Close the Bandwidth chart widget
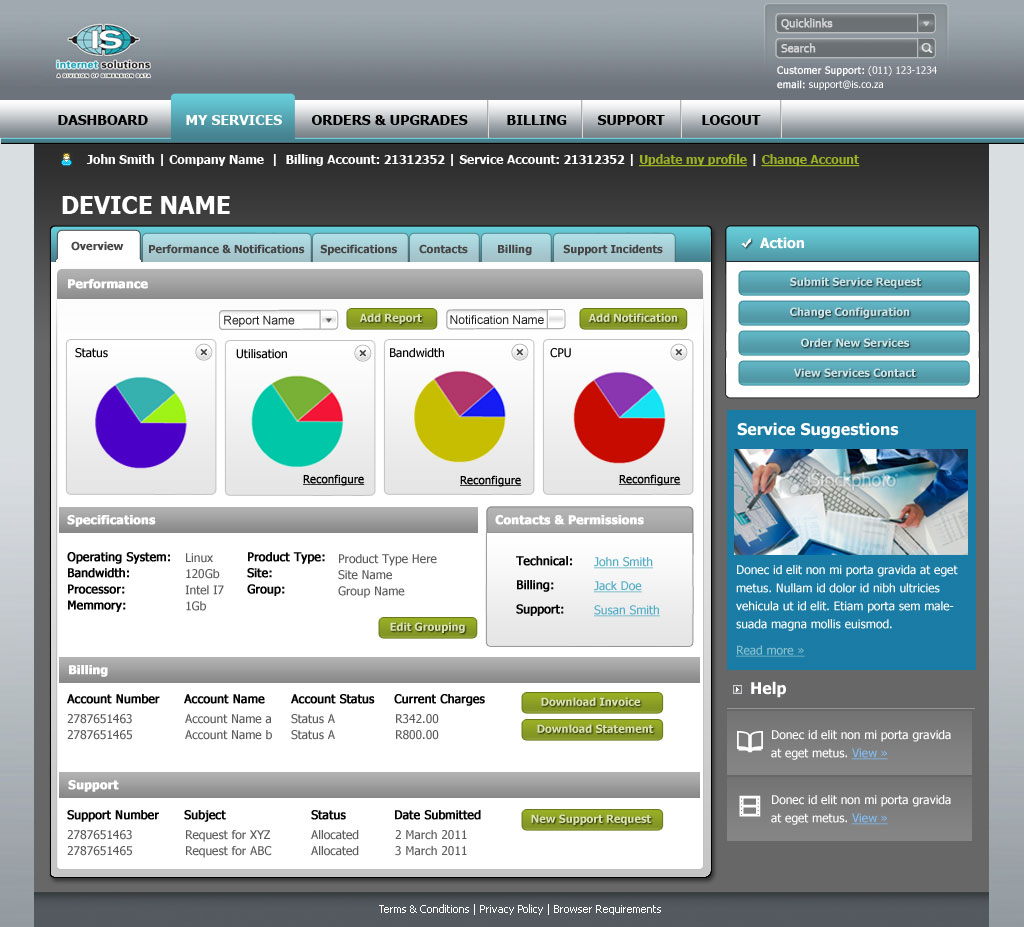 pos(519,352)
